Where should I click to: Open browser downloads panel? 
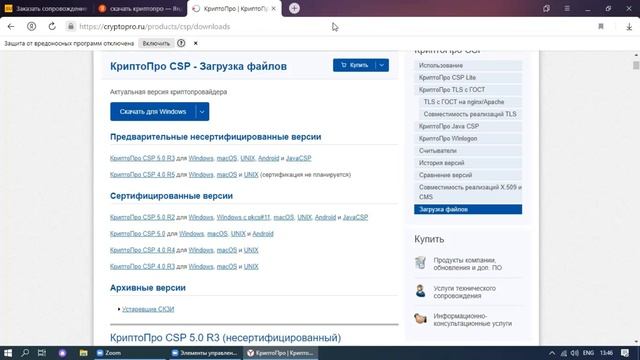(629, 27)
